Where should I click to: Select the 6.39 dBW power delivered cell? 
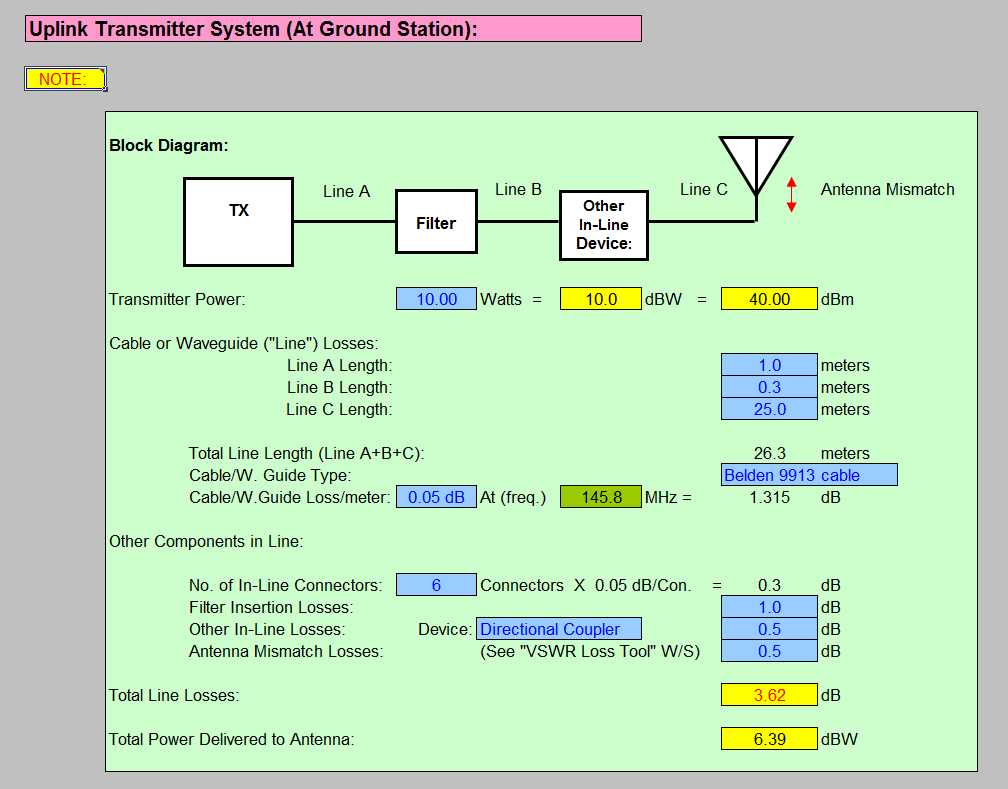coord(769,739)
